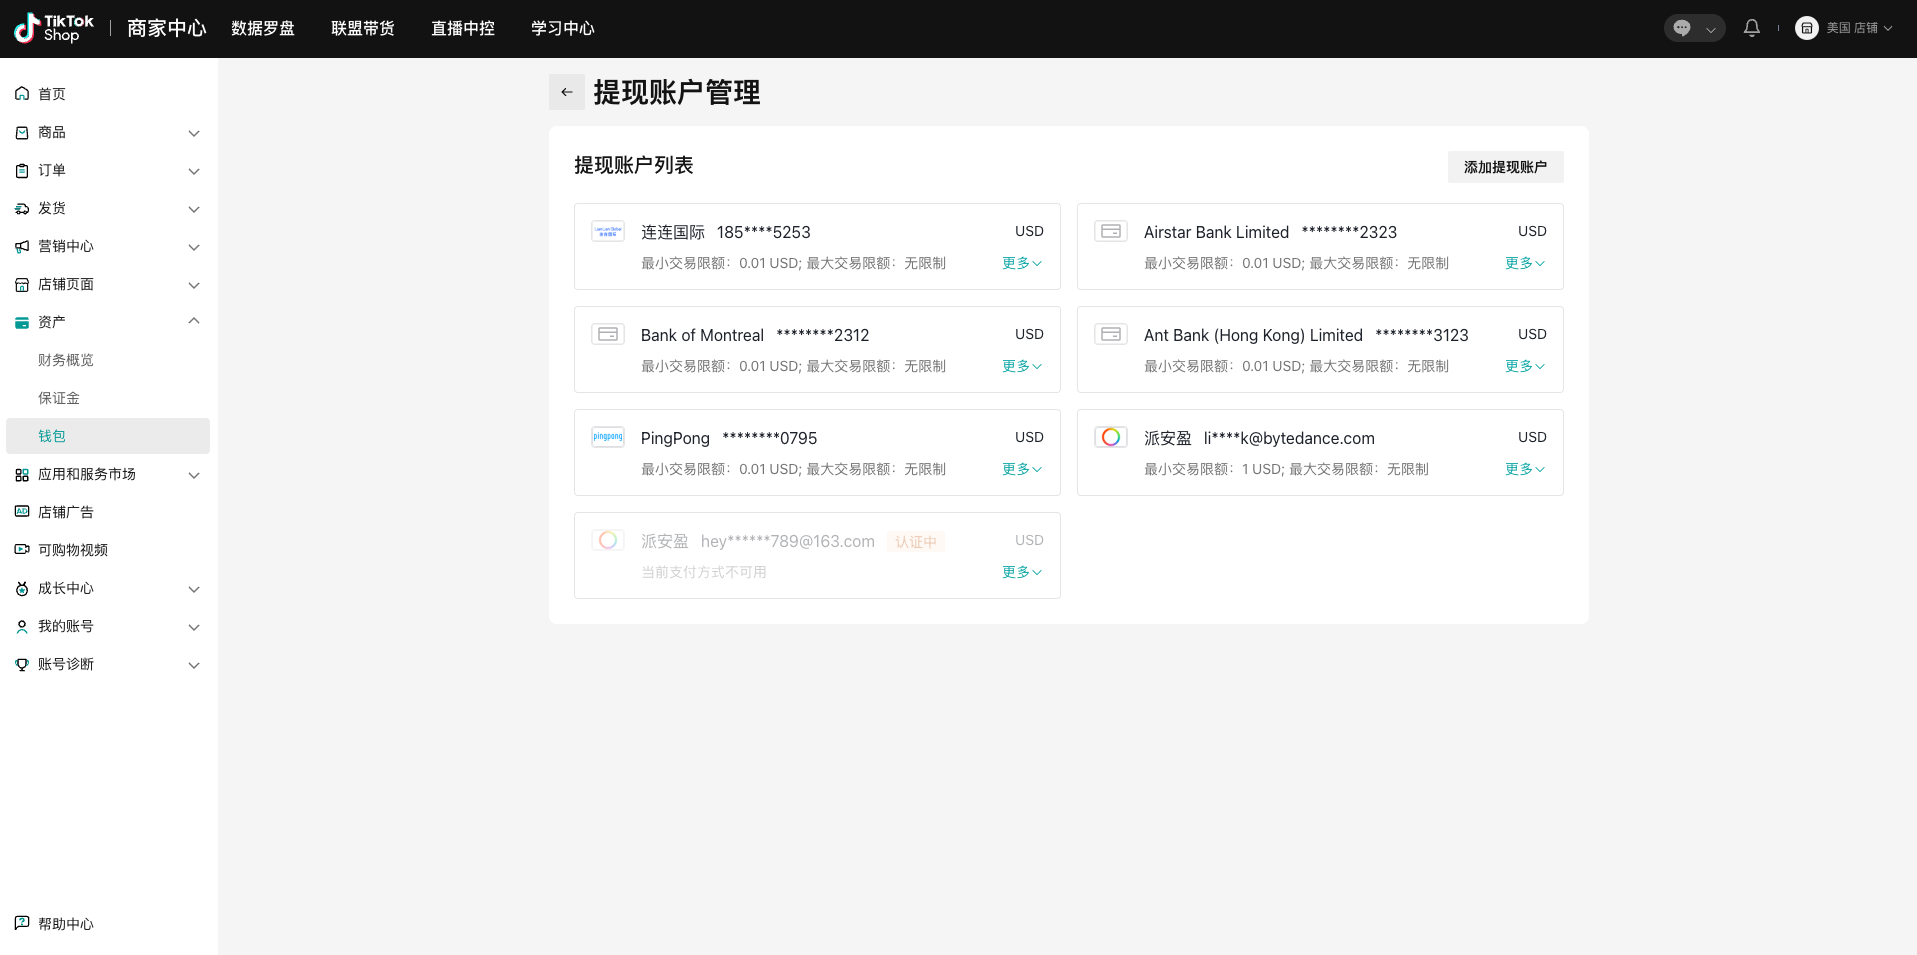Click the 应用和服务市场 grid icon

pyautogui.click(x=22, y=474)
